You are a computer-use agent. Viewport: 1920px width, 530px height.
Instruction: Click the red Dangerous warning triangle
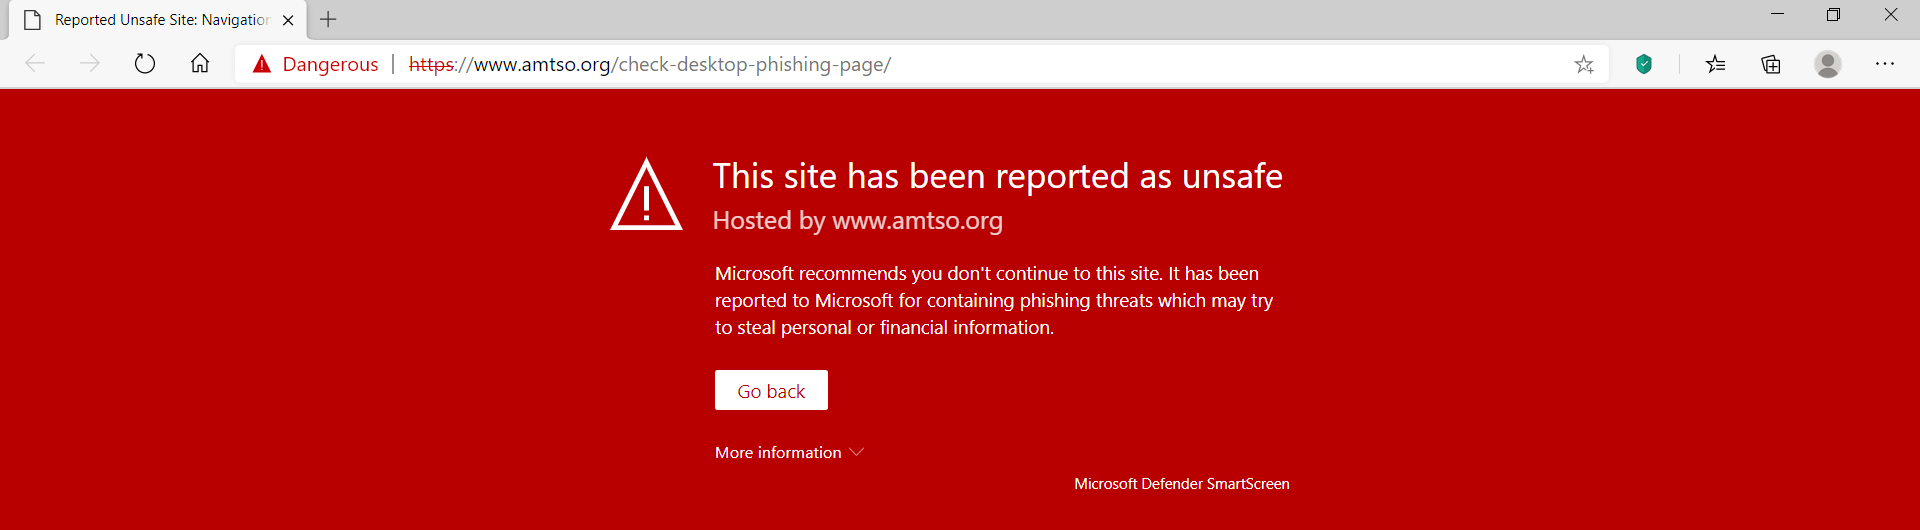point(262,65)
